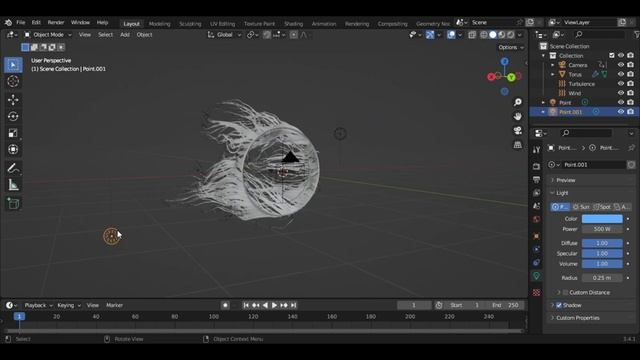Hide Point.001 in viewport via eye icon
Image resolution: width=640 pixels, height=360 pixels.
click(621, 112)
